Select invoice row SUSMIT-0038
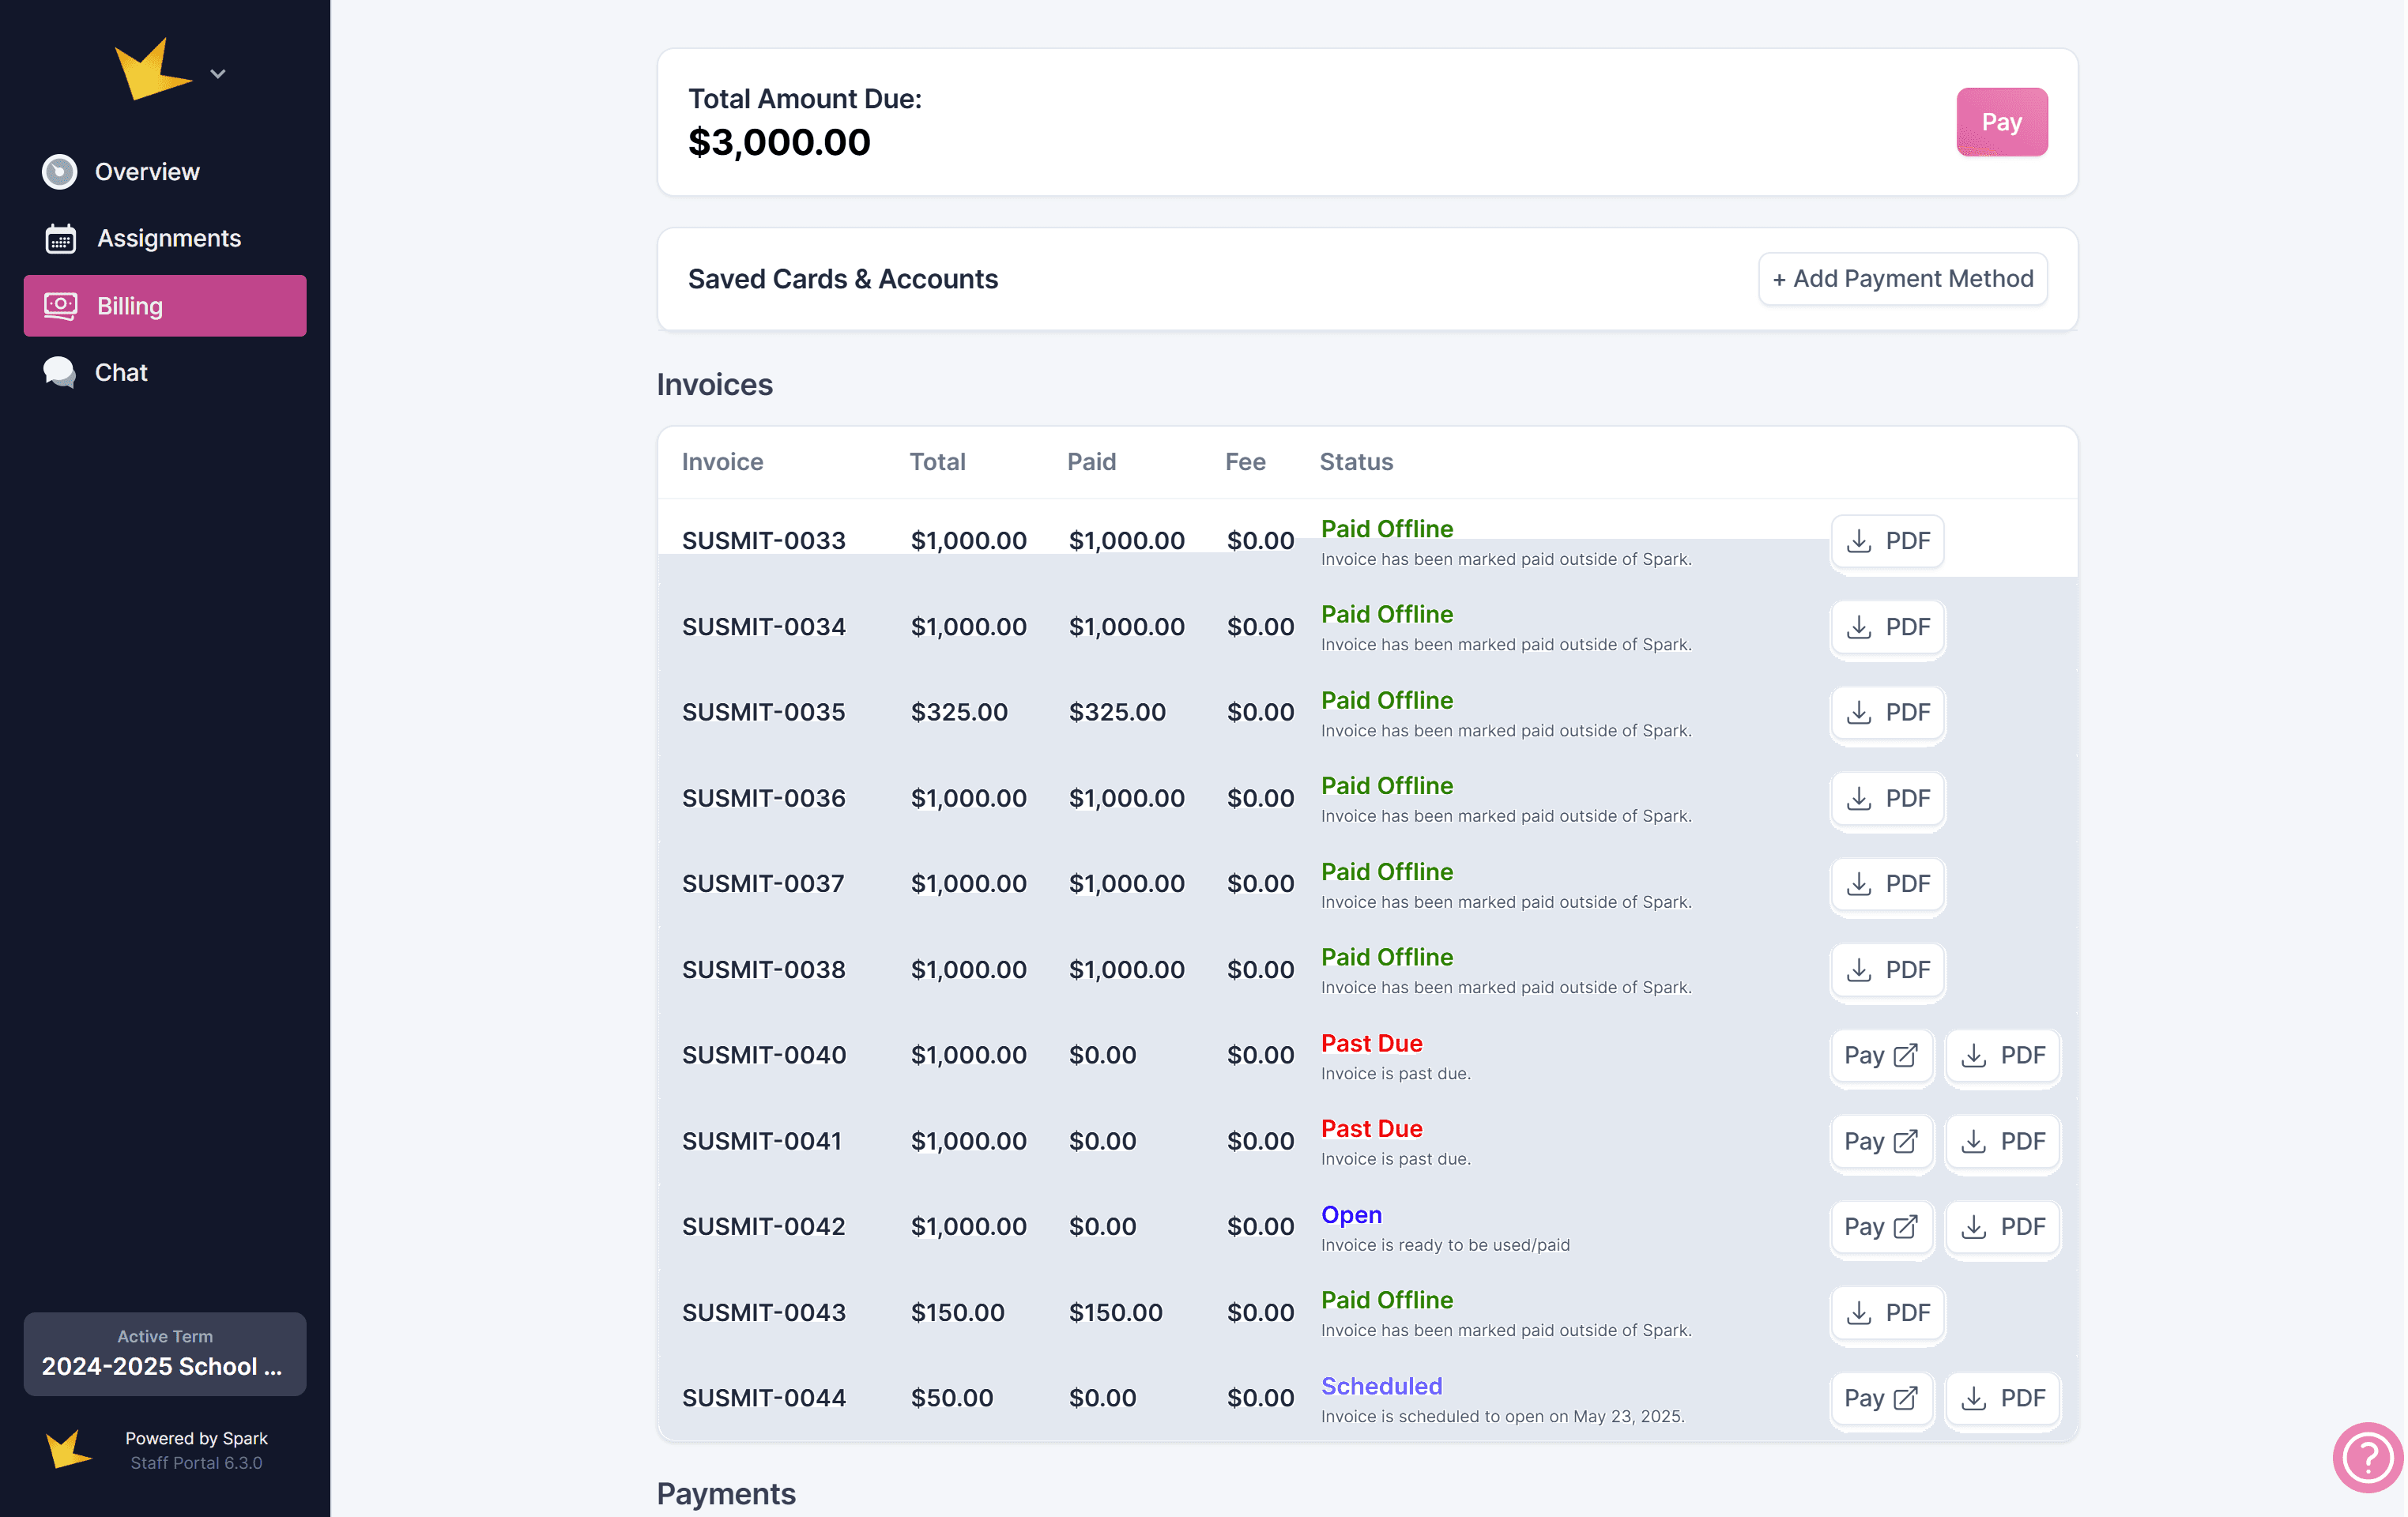2408x1517 pixels. pyautogui.click(x=763, y=970)
